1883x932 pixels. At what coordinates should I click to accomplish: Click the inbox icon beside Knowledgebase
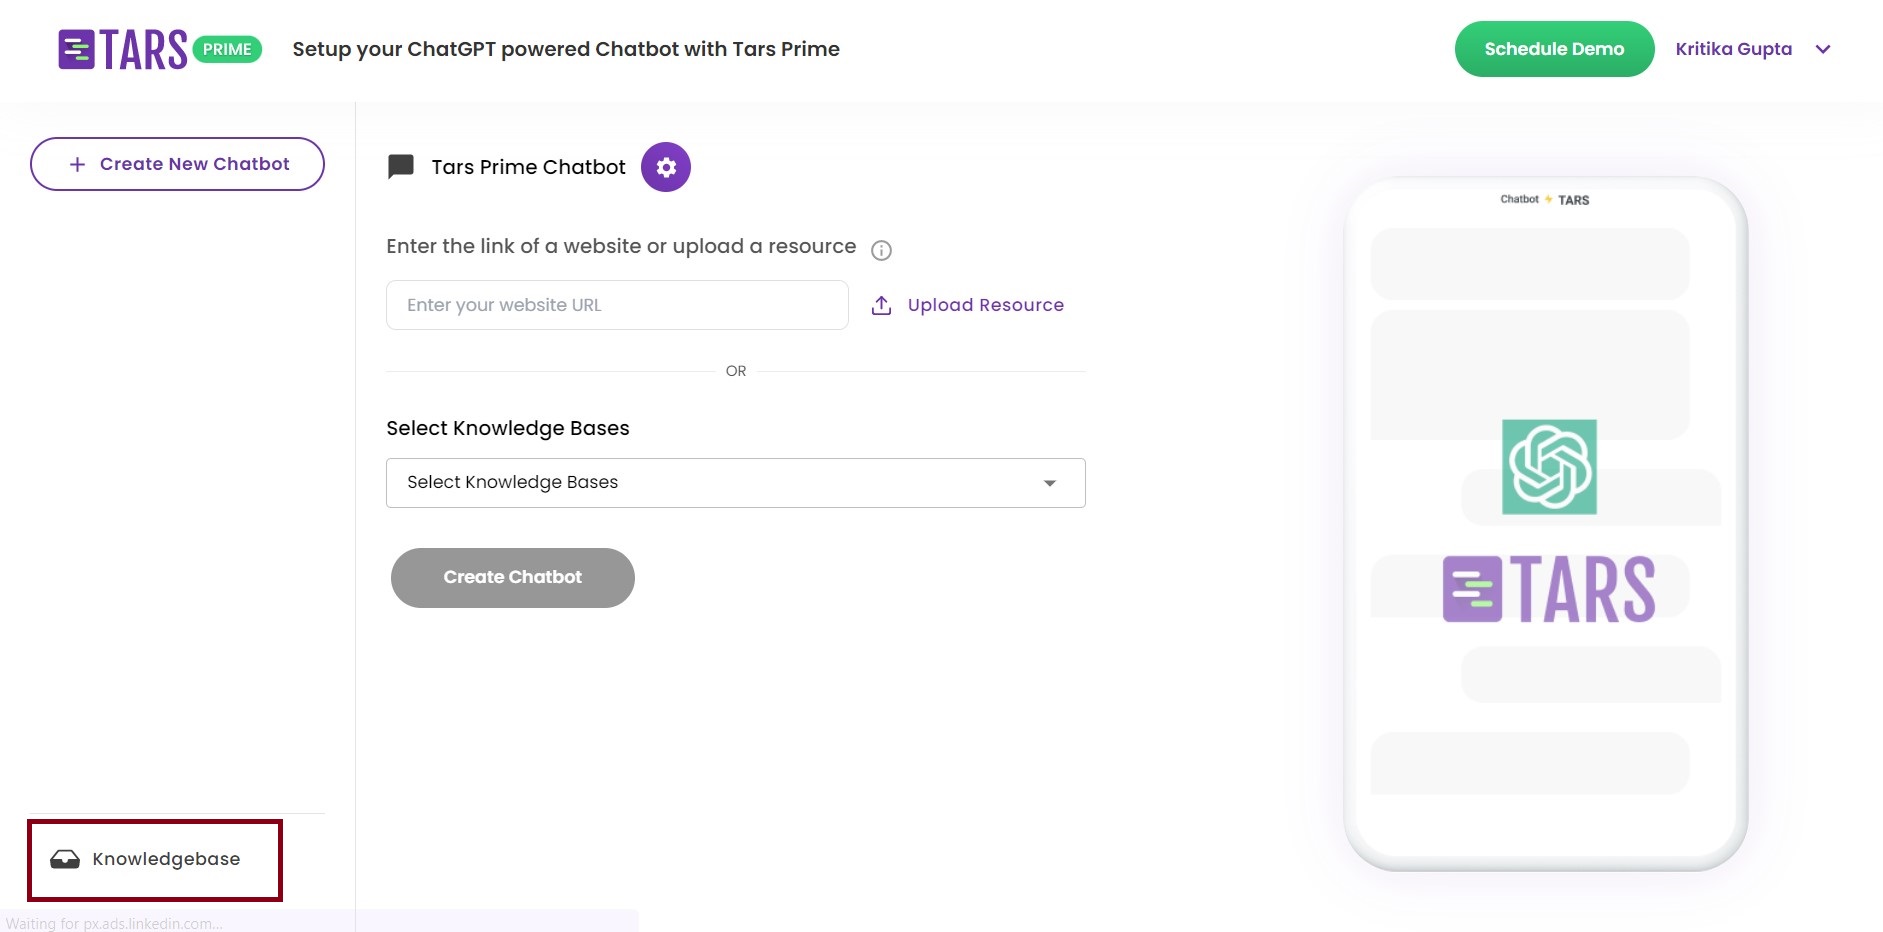pos(64,859)
